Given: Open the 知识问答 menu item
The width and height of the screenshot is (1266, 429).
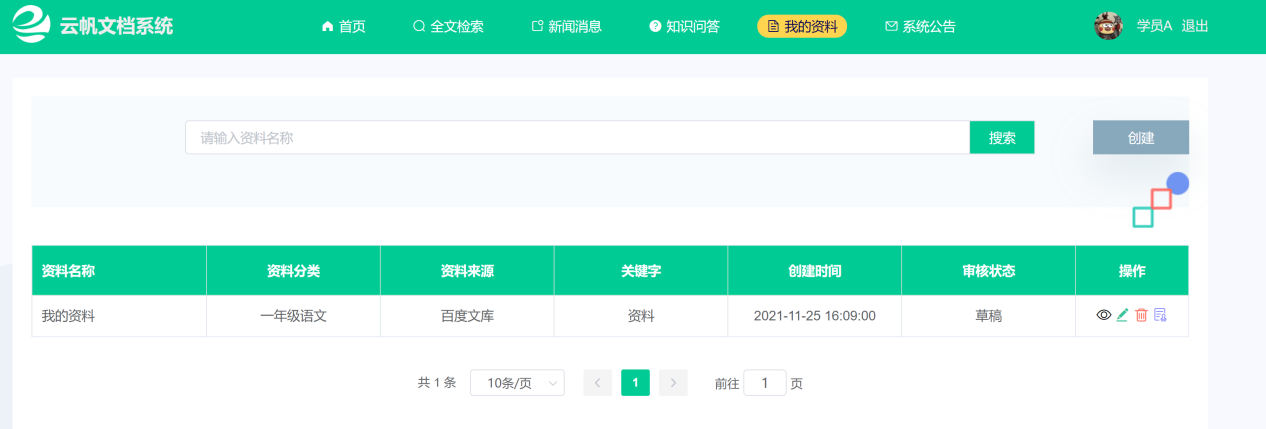Looking at the screenshot, I should (x=684, y=27).
